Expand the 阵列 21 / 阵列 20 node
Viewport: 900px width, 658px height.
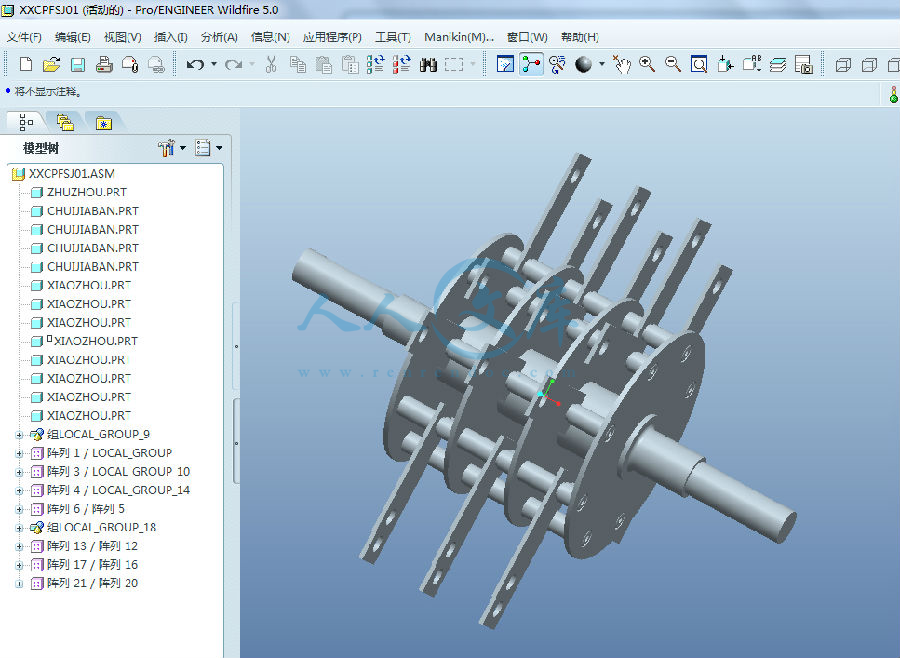[19, 584]
